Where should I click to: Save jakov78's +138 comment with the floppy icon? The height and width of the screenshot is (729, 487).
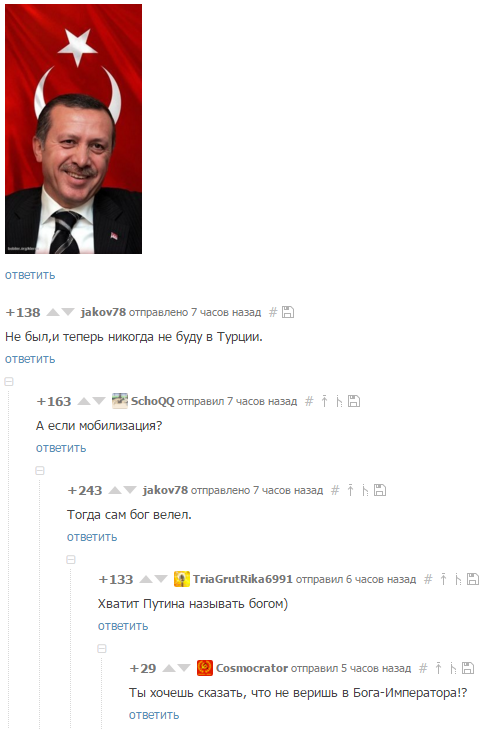(x=288, y=312)
